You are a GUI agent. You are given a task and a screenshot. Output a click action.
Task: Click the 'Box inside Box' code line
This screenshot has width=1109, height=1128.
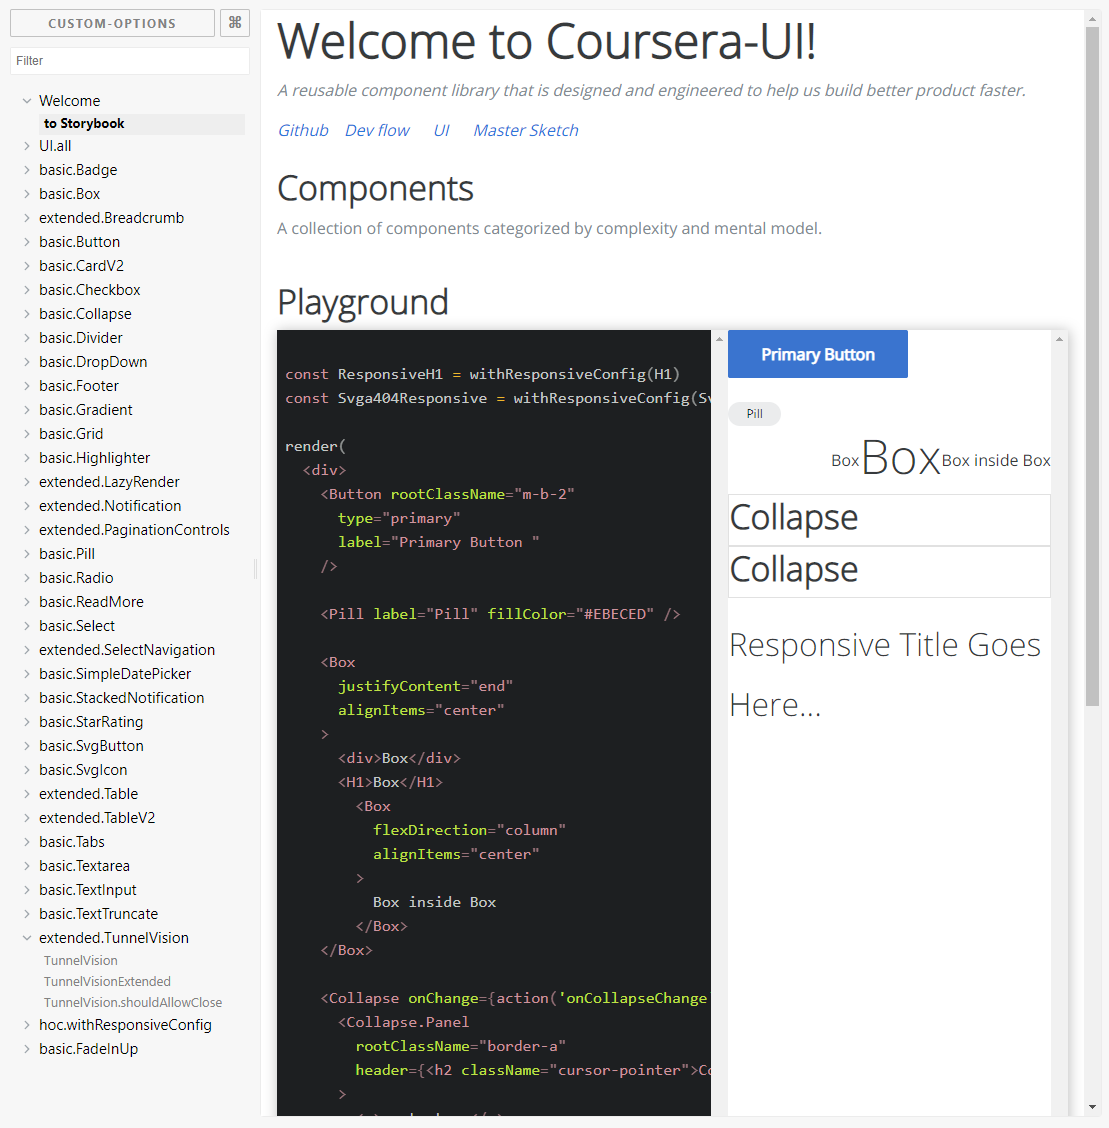(434, 902)
